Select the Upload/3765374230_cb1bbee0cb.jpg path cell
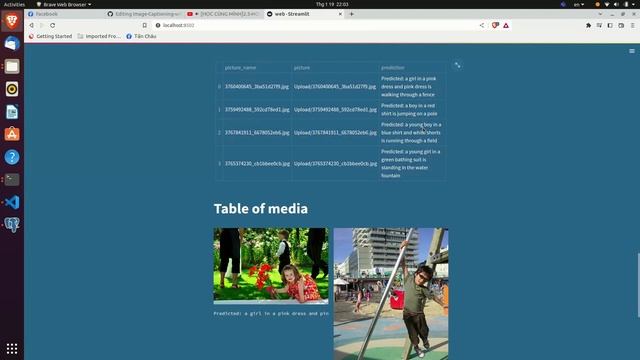 pos(335,163)
